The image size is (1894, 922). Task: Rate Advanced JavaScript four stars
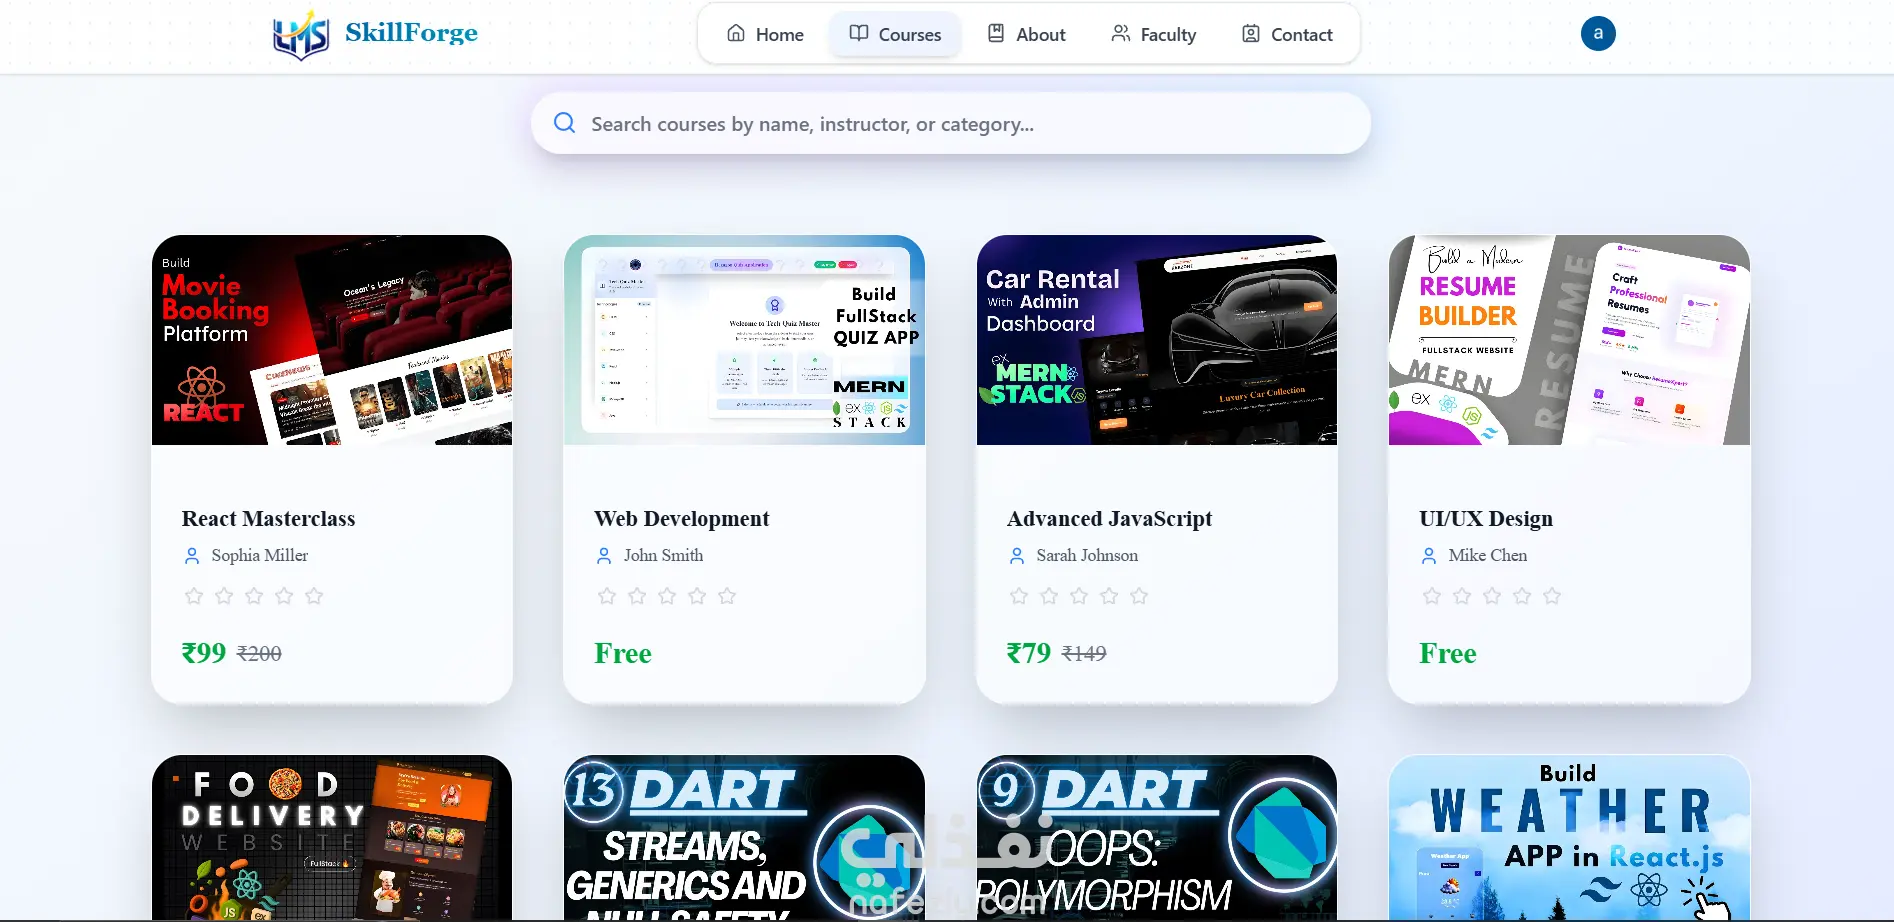[x=1109, y=596]
